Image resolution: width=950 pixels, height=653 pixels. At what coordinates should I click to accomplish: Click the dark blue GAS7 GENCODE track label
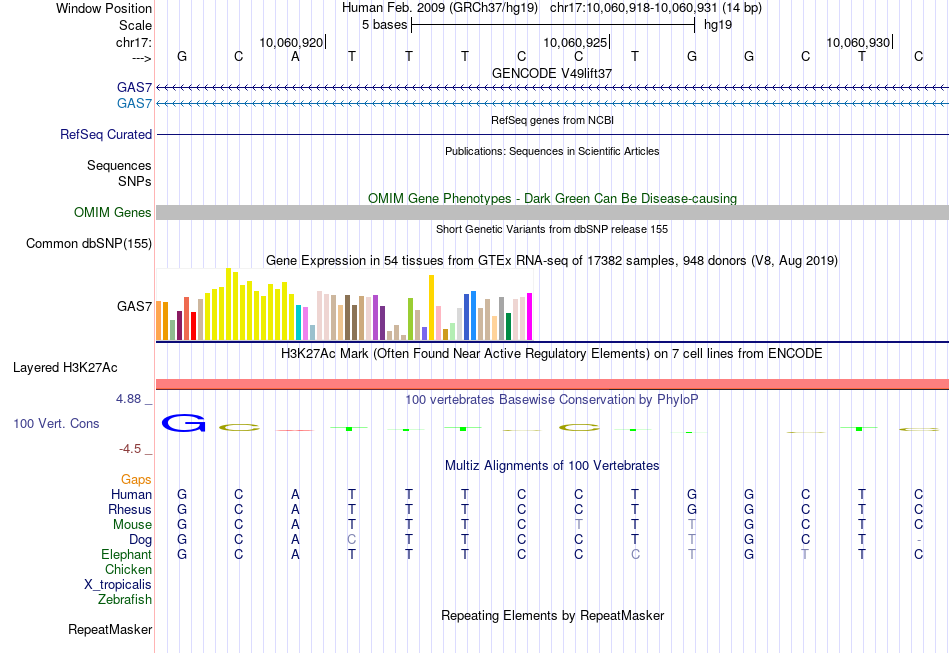[134, 87]
